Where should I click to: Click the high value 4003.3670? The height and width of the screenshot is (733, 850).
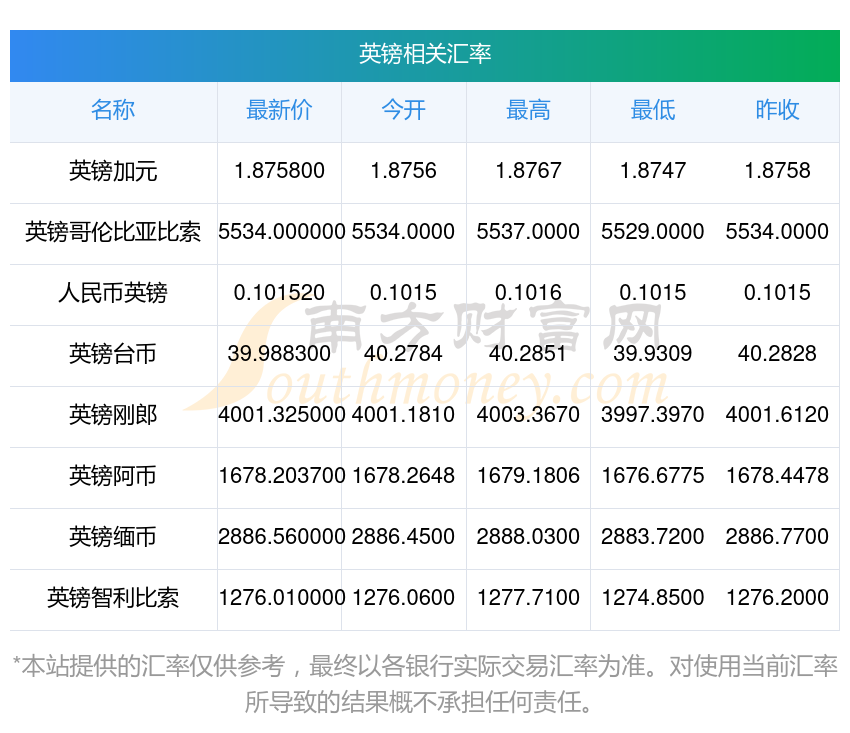tap(528, 415)
